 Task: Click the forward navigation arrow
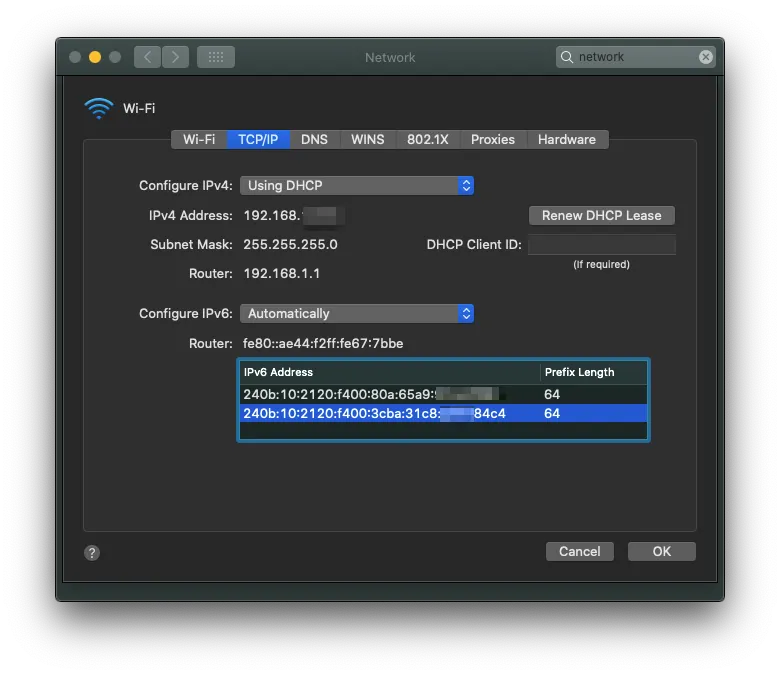(x=175, y=57)
